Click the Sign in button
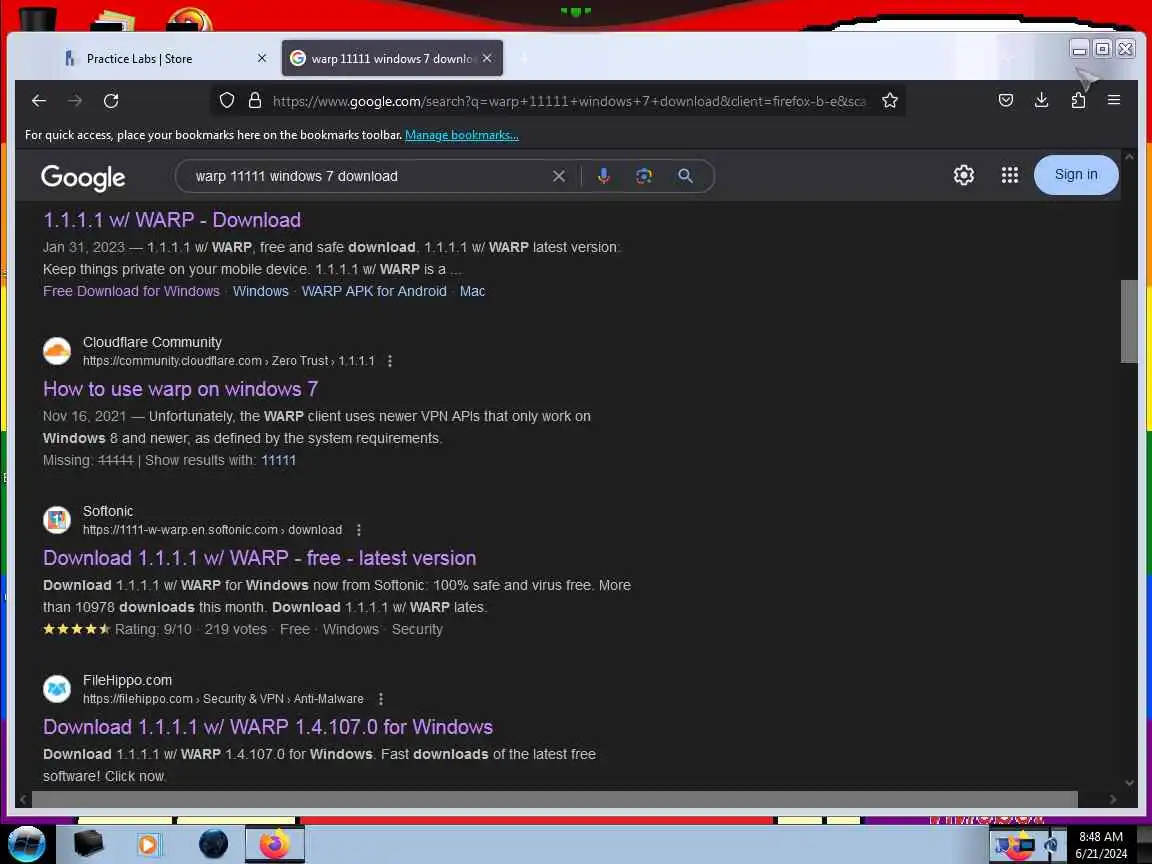 coord(1076,175)
